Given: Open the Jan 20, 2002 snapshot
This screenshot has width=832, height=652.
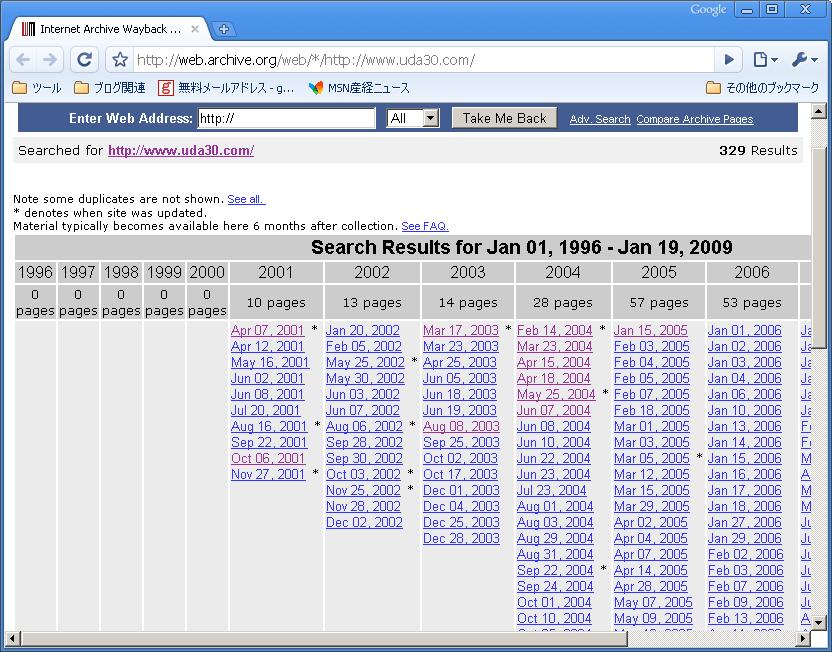Looking at the screenshot, I should coord(363,331).
